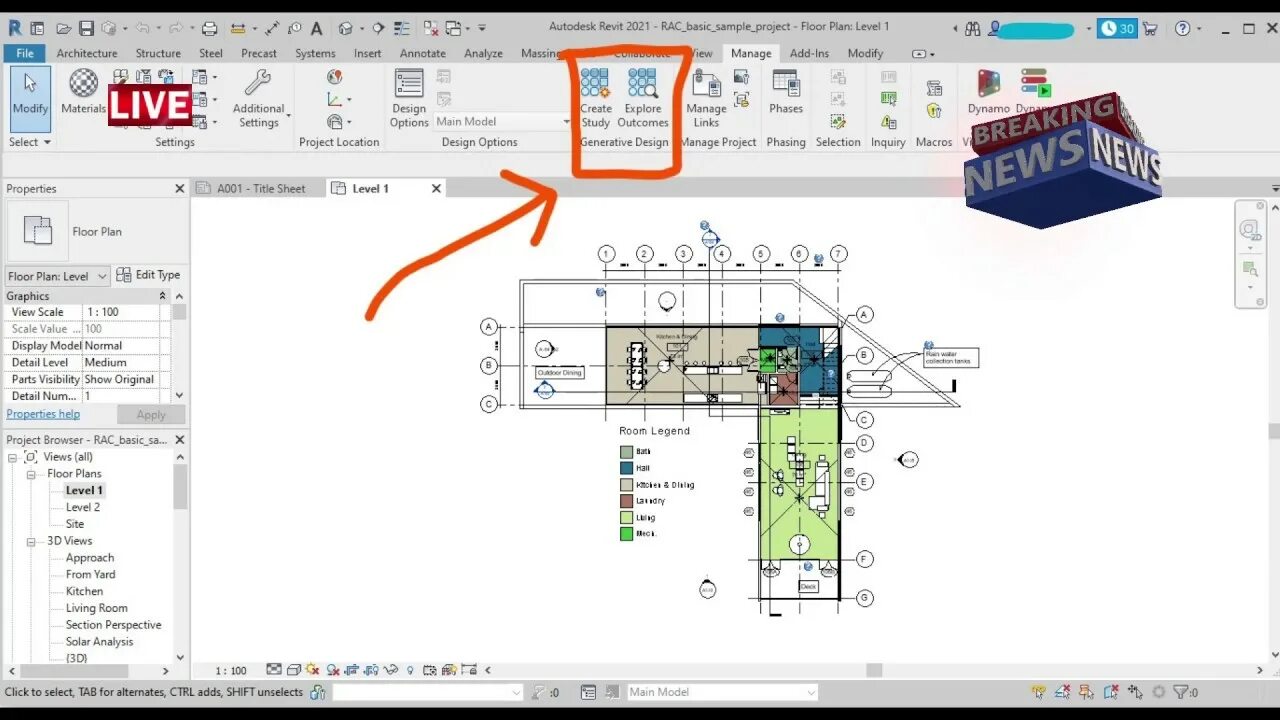The image size is (1280, 720).
Task: Select the Site floor plan
Action: 75,524
